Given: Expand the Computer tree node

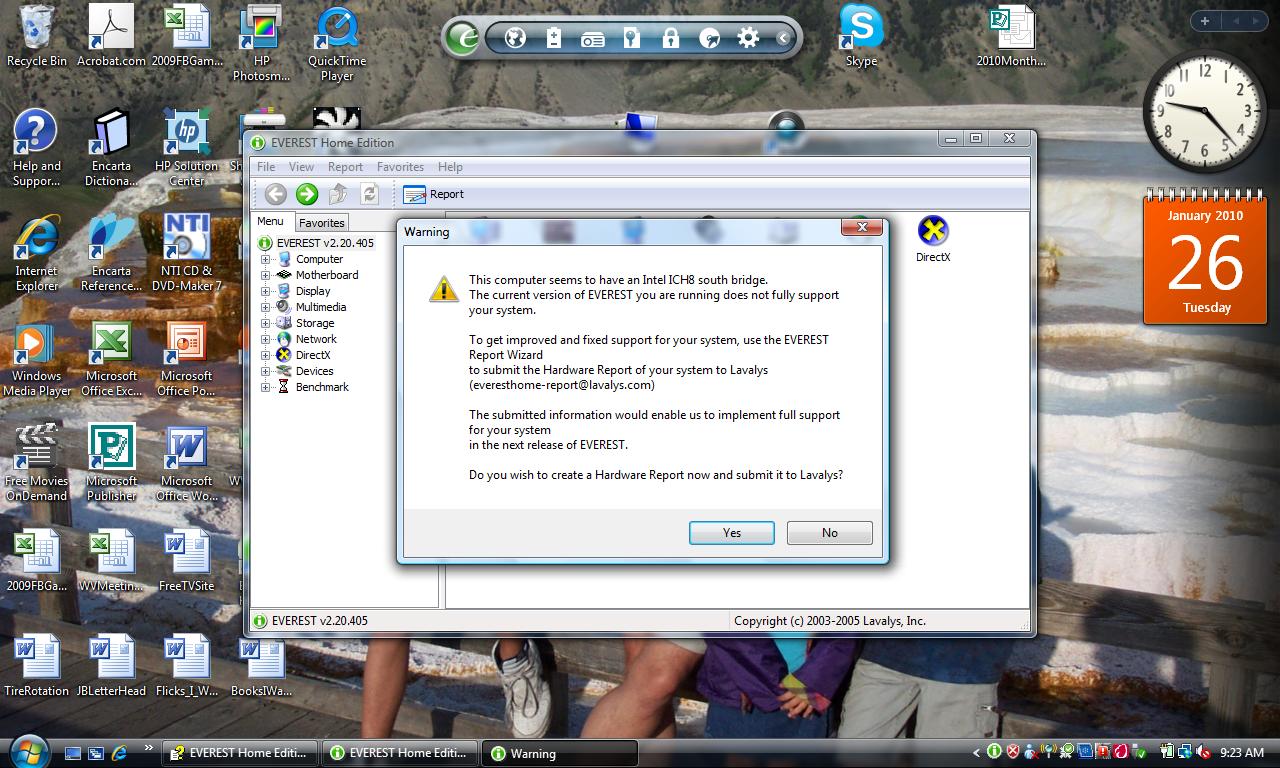Looking at the screenshot, I should [x=266, y=259].
